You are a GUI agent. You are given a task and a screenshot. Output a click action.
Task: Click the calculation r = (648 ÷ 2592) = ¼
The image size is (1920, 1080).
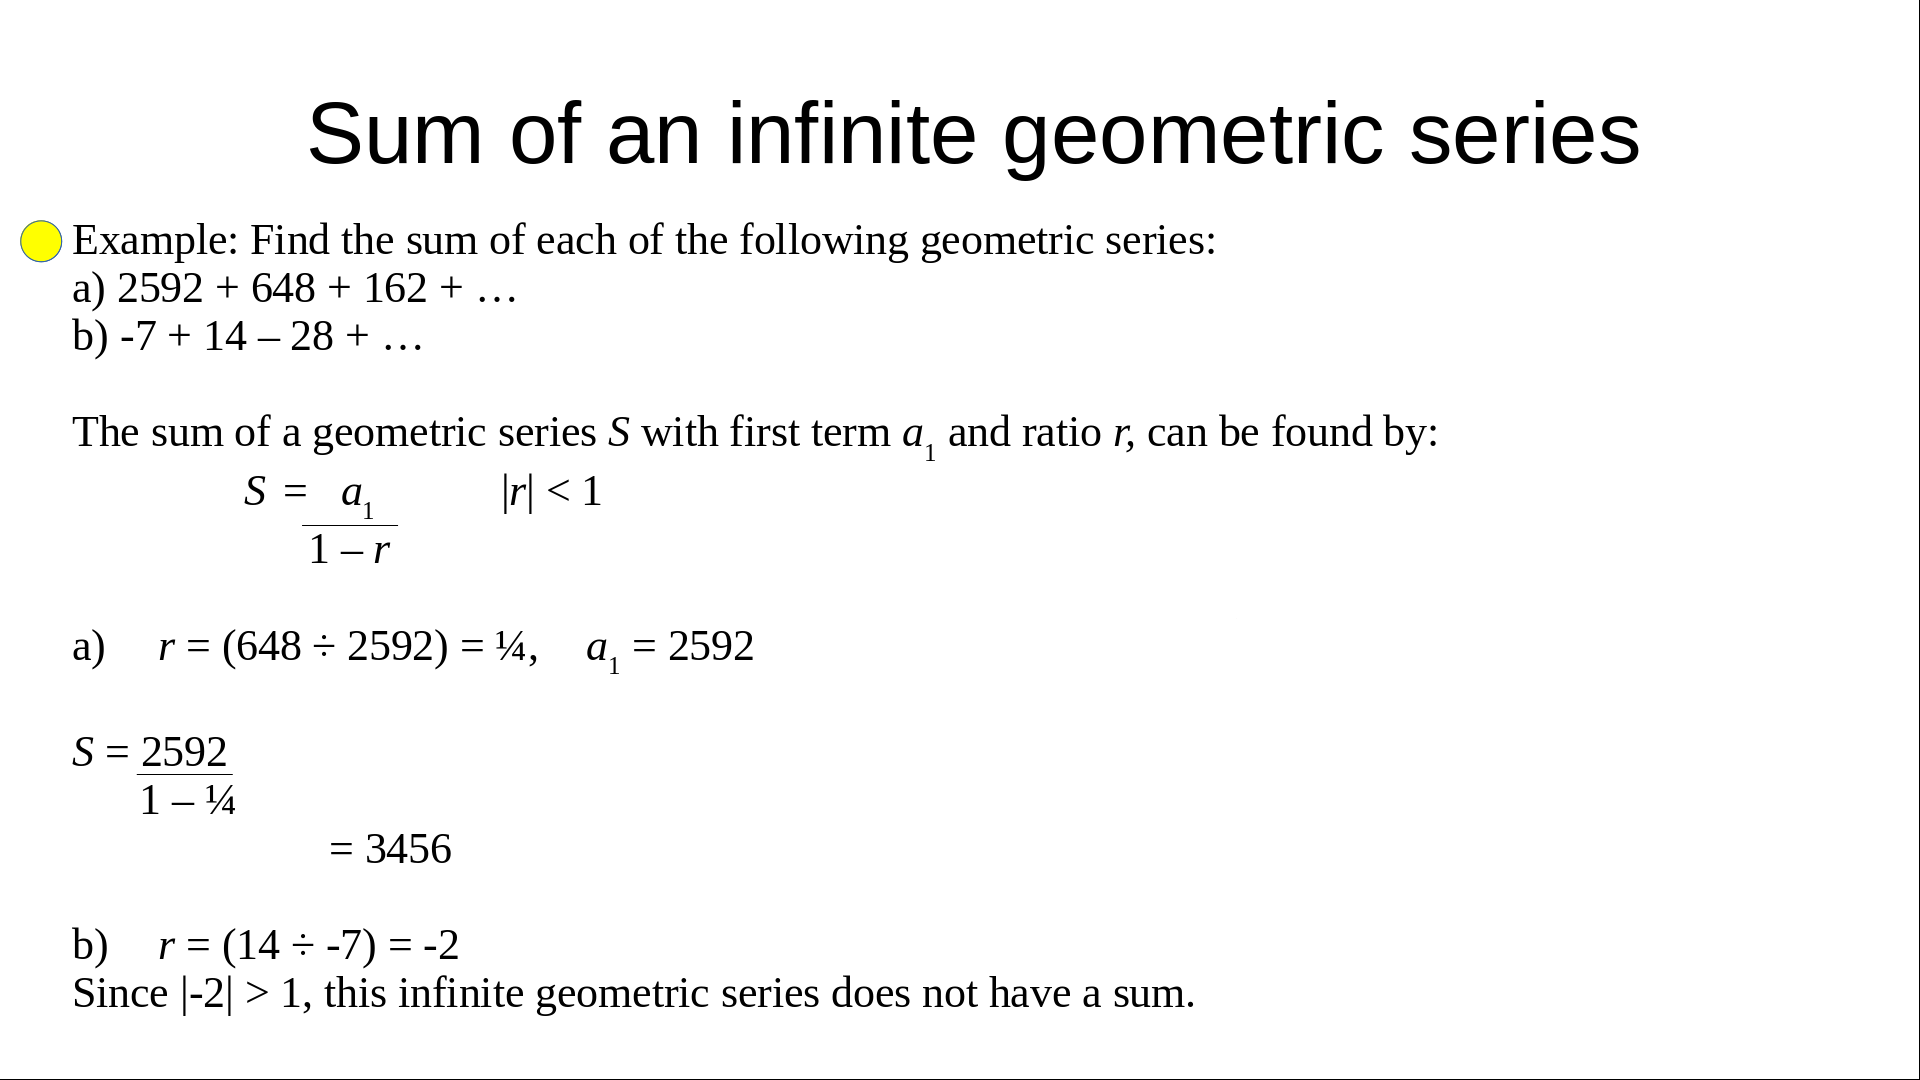[348, 647]
